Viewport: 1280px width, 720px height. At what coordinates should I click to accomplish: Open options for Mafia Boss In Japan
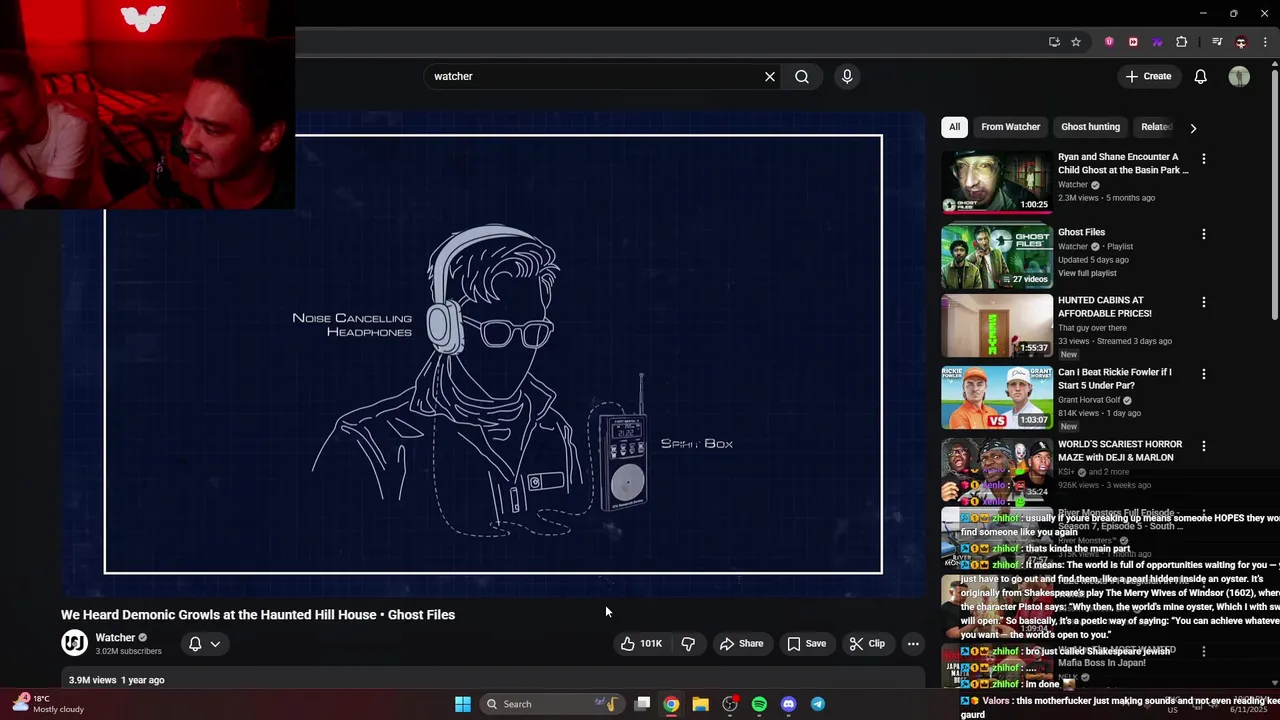coord(1204,651)
